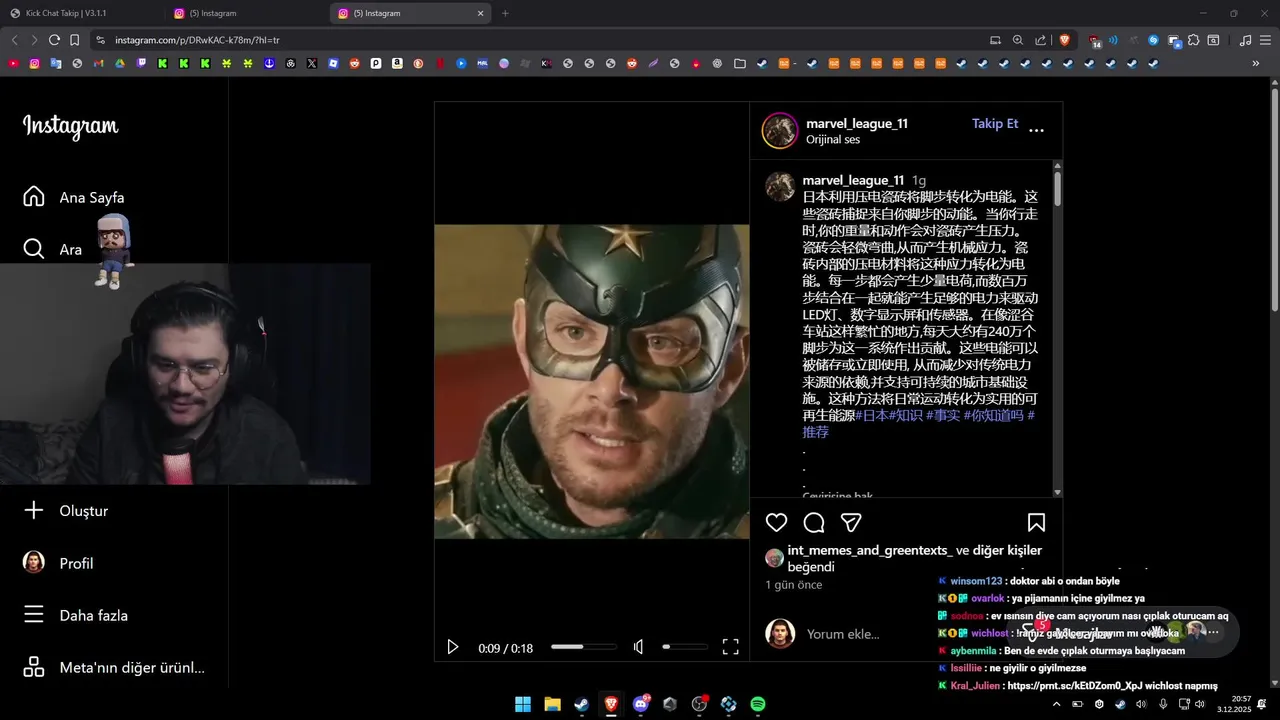This screenshot has width=1280, height=720.
Task: Open marvel_league_11 profile from post header
Action: point(857,124)
